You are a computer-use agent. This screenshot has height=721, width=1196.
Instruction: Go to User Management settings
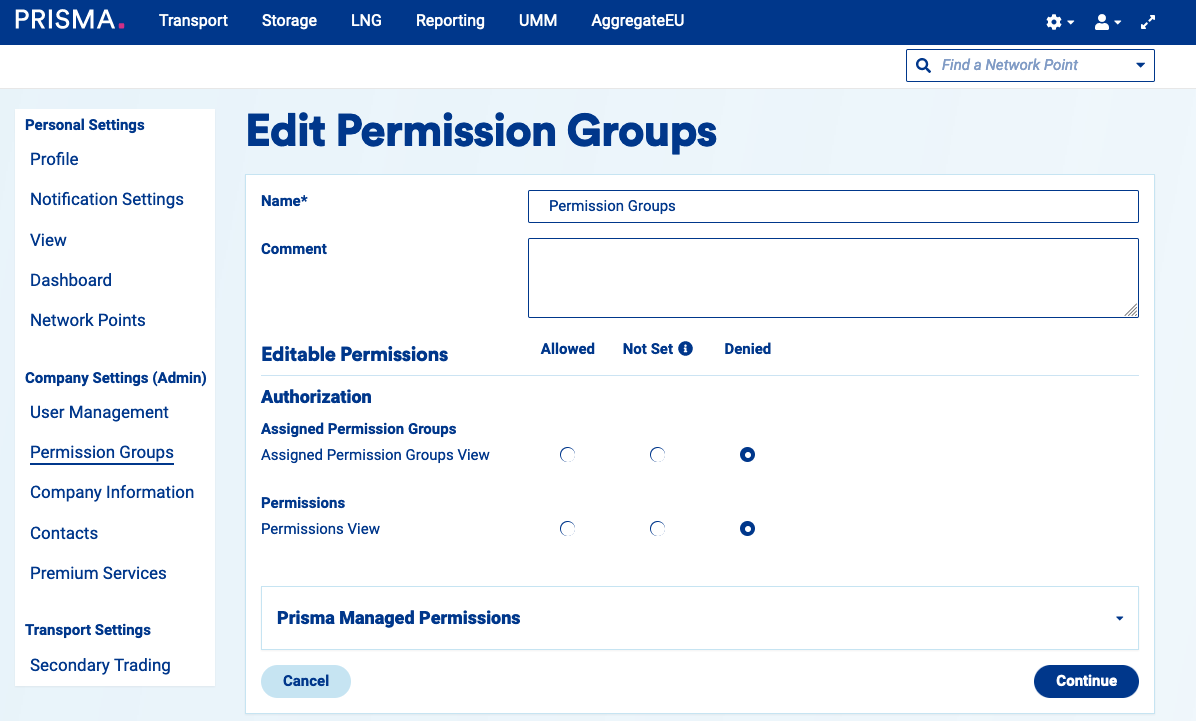[99, 412]
